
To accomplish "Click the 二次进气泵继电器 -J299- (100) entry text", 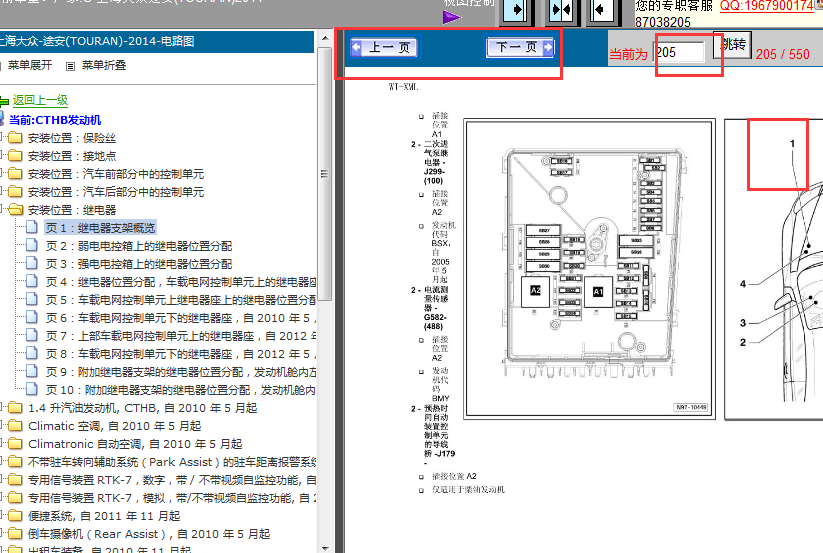I will 434,162.
